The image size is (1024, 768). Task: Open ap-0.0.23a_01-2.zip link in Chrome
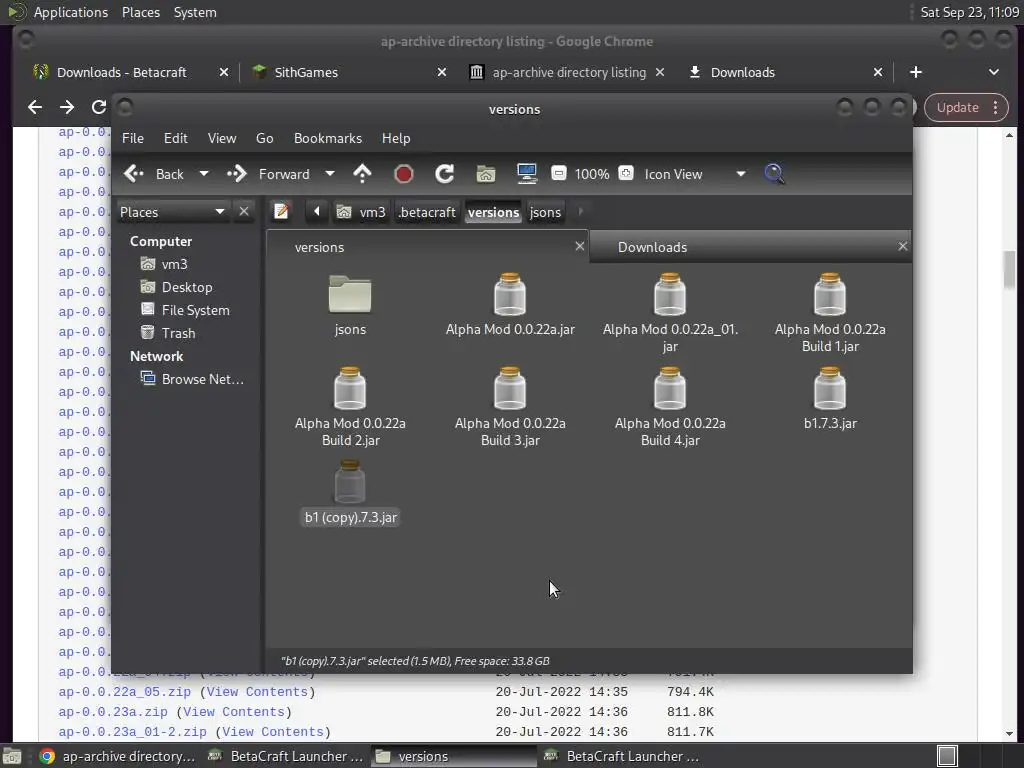[x=133, y=732]
